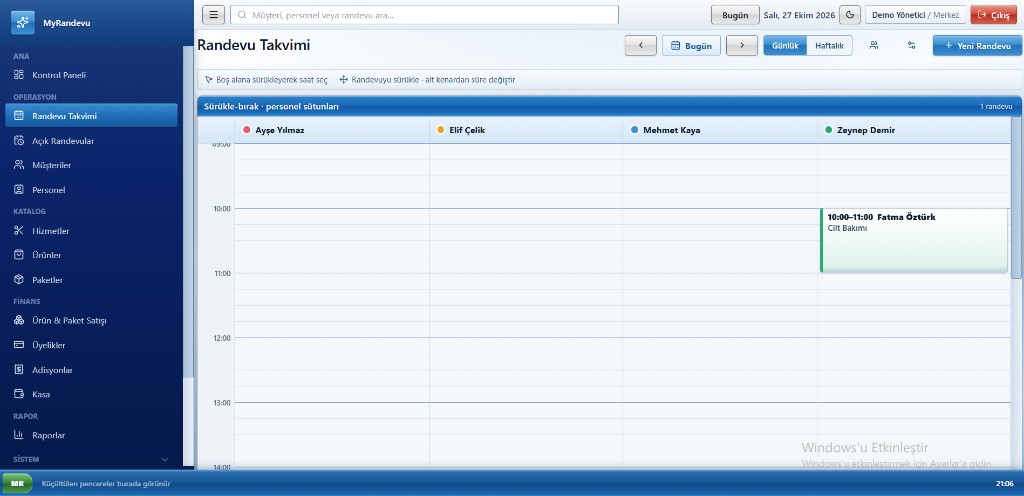The width and height of the screenshot is (1024, 496).
Task: Click the Ürün & Paket Satışı icon
Action: [19, 320]
